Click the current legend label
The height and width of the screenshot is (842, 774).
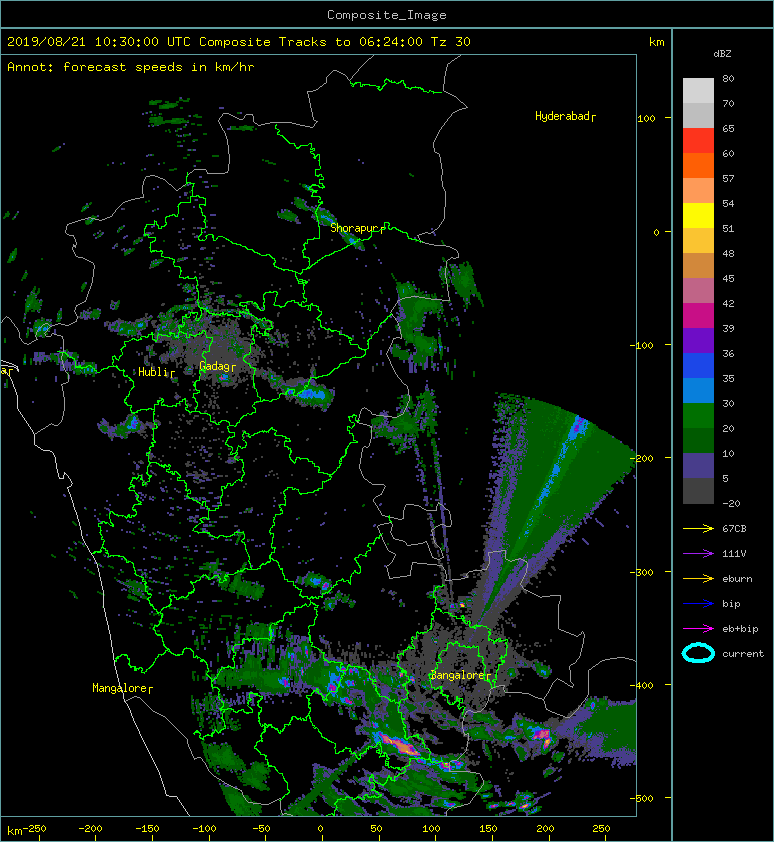[743, 654]
